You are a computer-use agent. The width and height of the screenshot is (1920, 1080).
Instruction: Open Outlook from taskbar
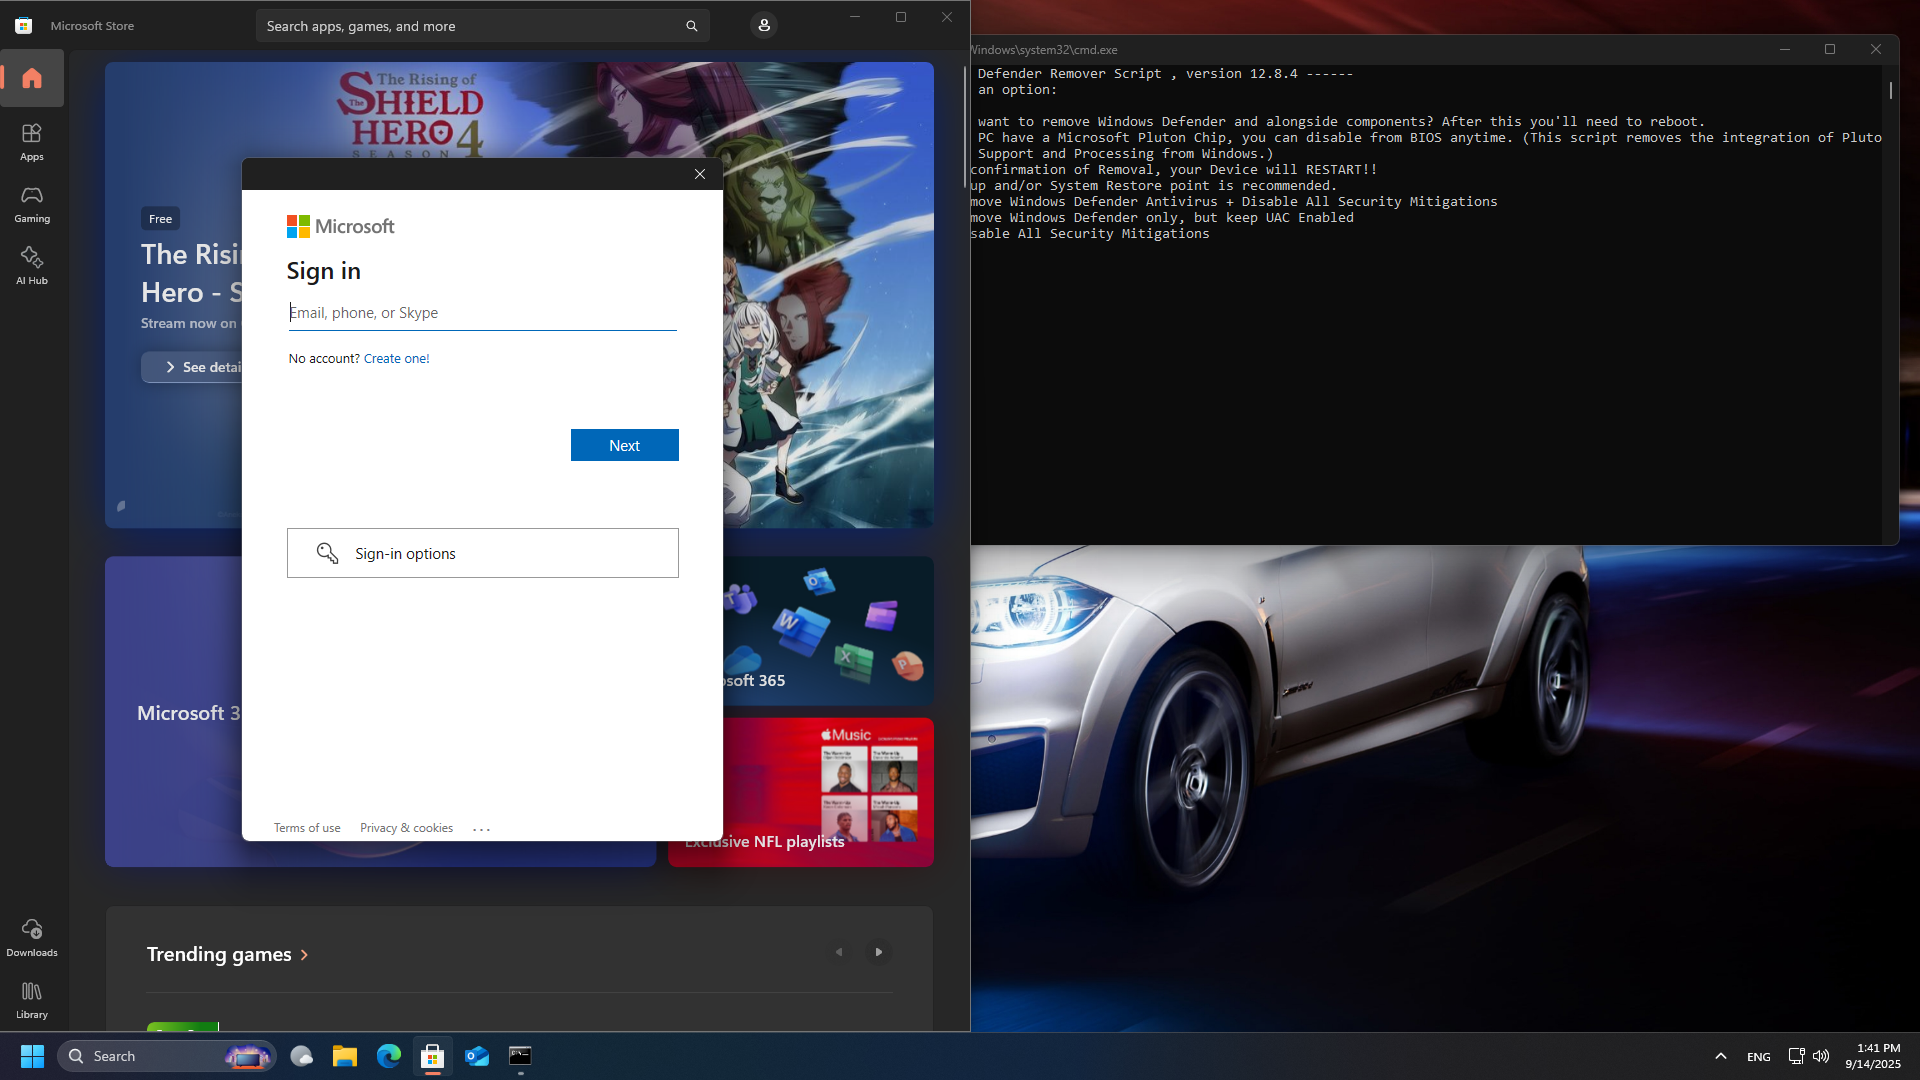point(477,1056)
